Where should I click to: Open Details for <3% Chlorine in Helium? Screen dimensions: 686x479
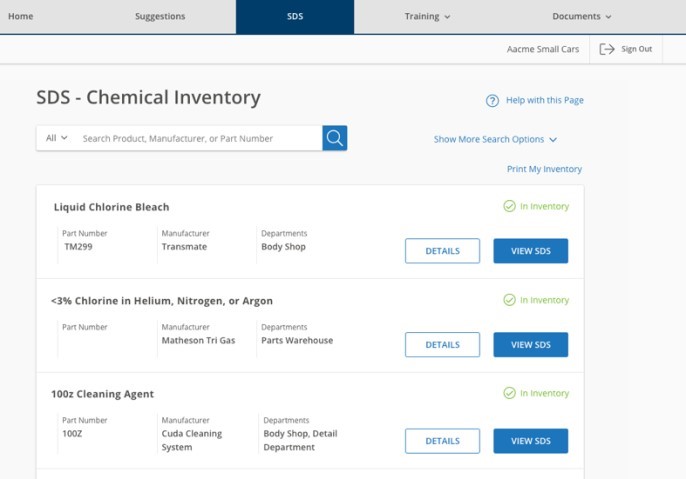point(442,345)
